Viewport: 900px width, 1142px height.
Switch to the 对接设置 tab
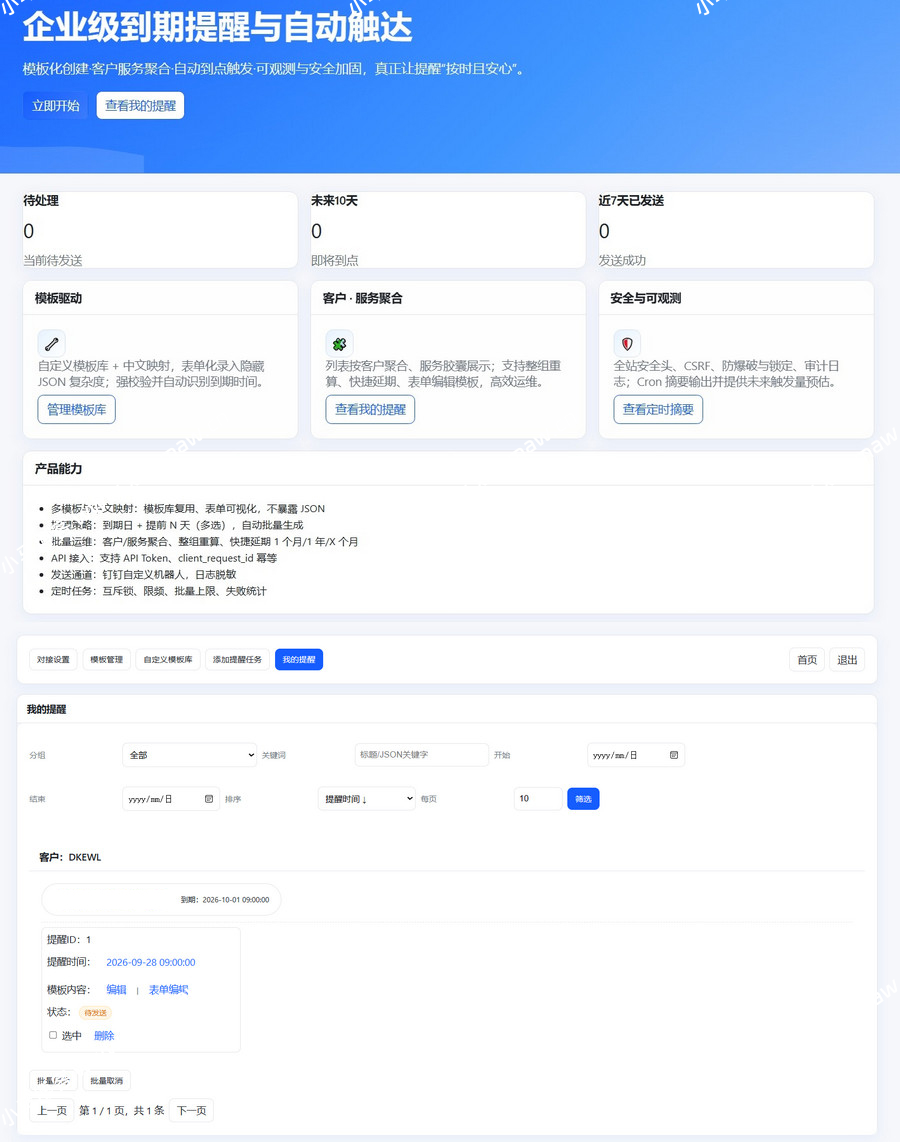pyautogui.click(x=53, y=660)
